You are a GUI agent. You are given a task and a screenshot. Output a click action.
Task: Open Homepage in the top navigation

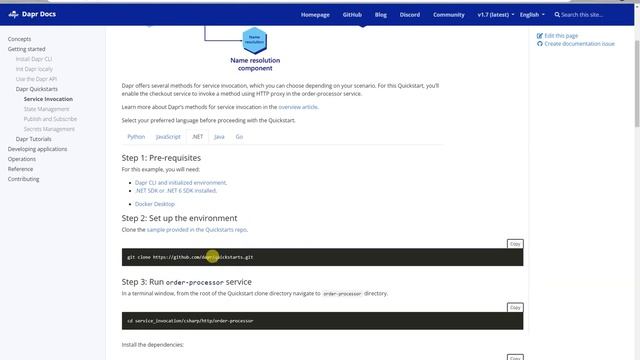pyautogui.click(x=315, y=15)
